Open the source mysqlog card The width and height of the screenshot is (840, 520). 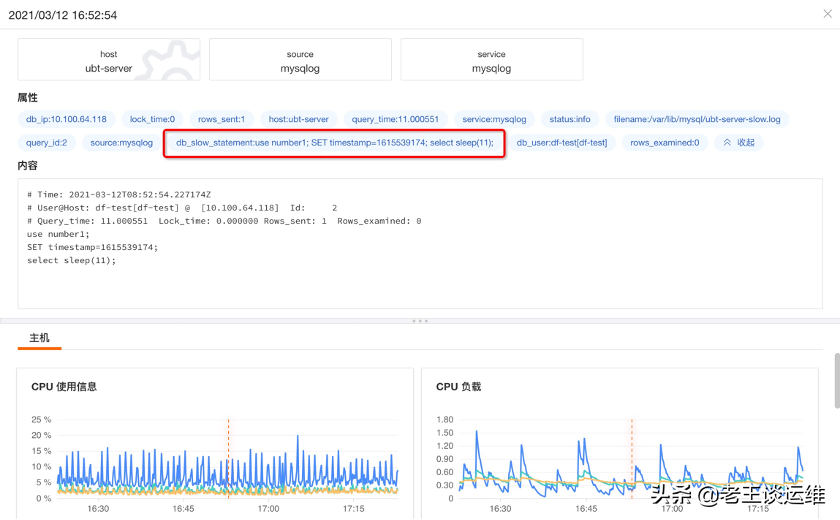(x=300, y=59)
